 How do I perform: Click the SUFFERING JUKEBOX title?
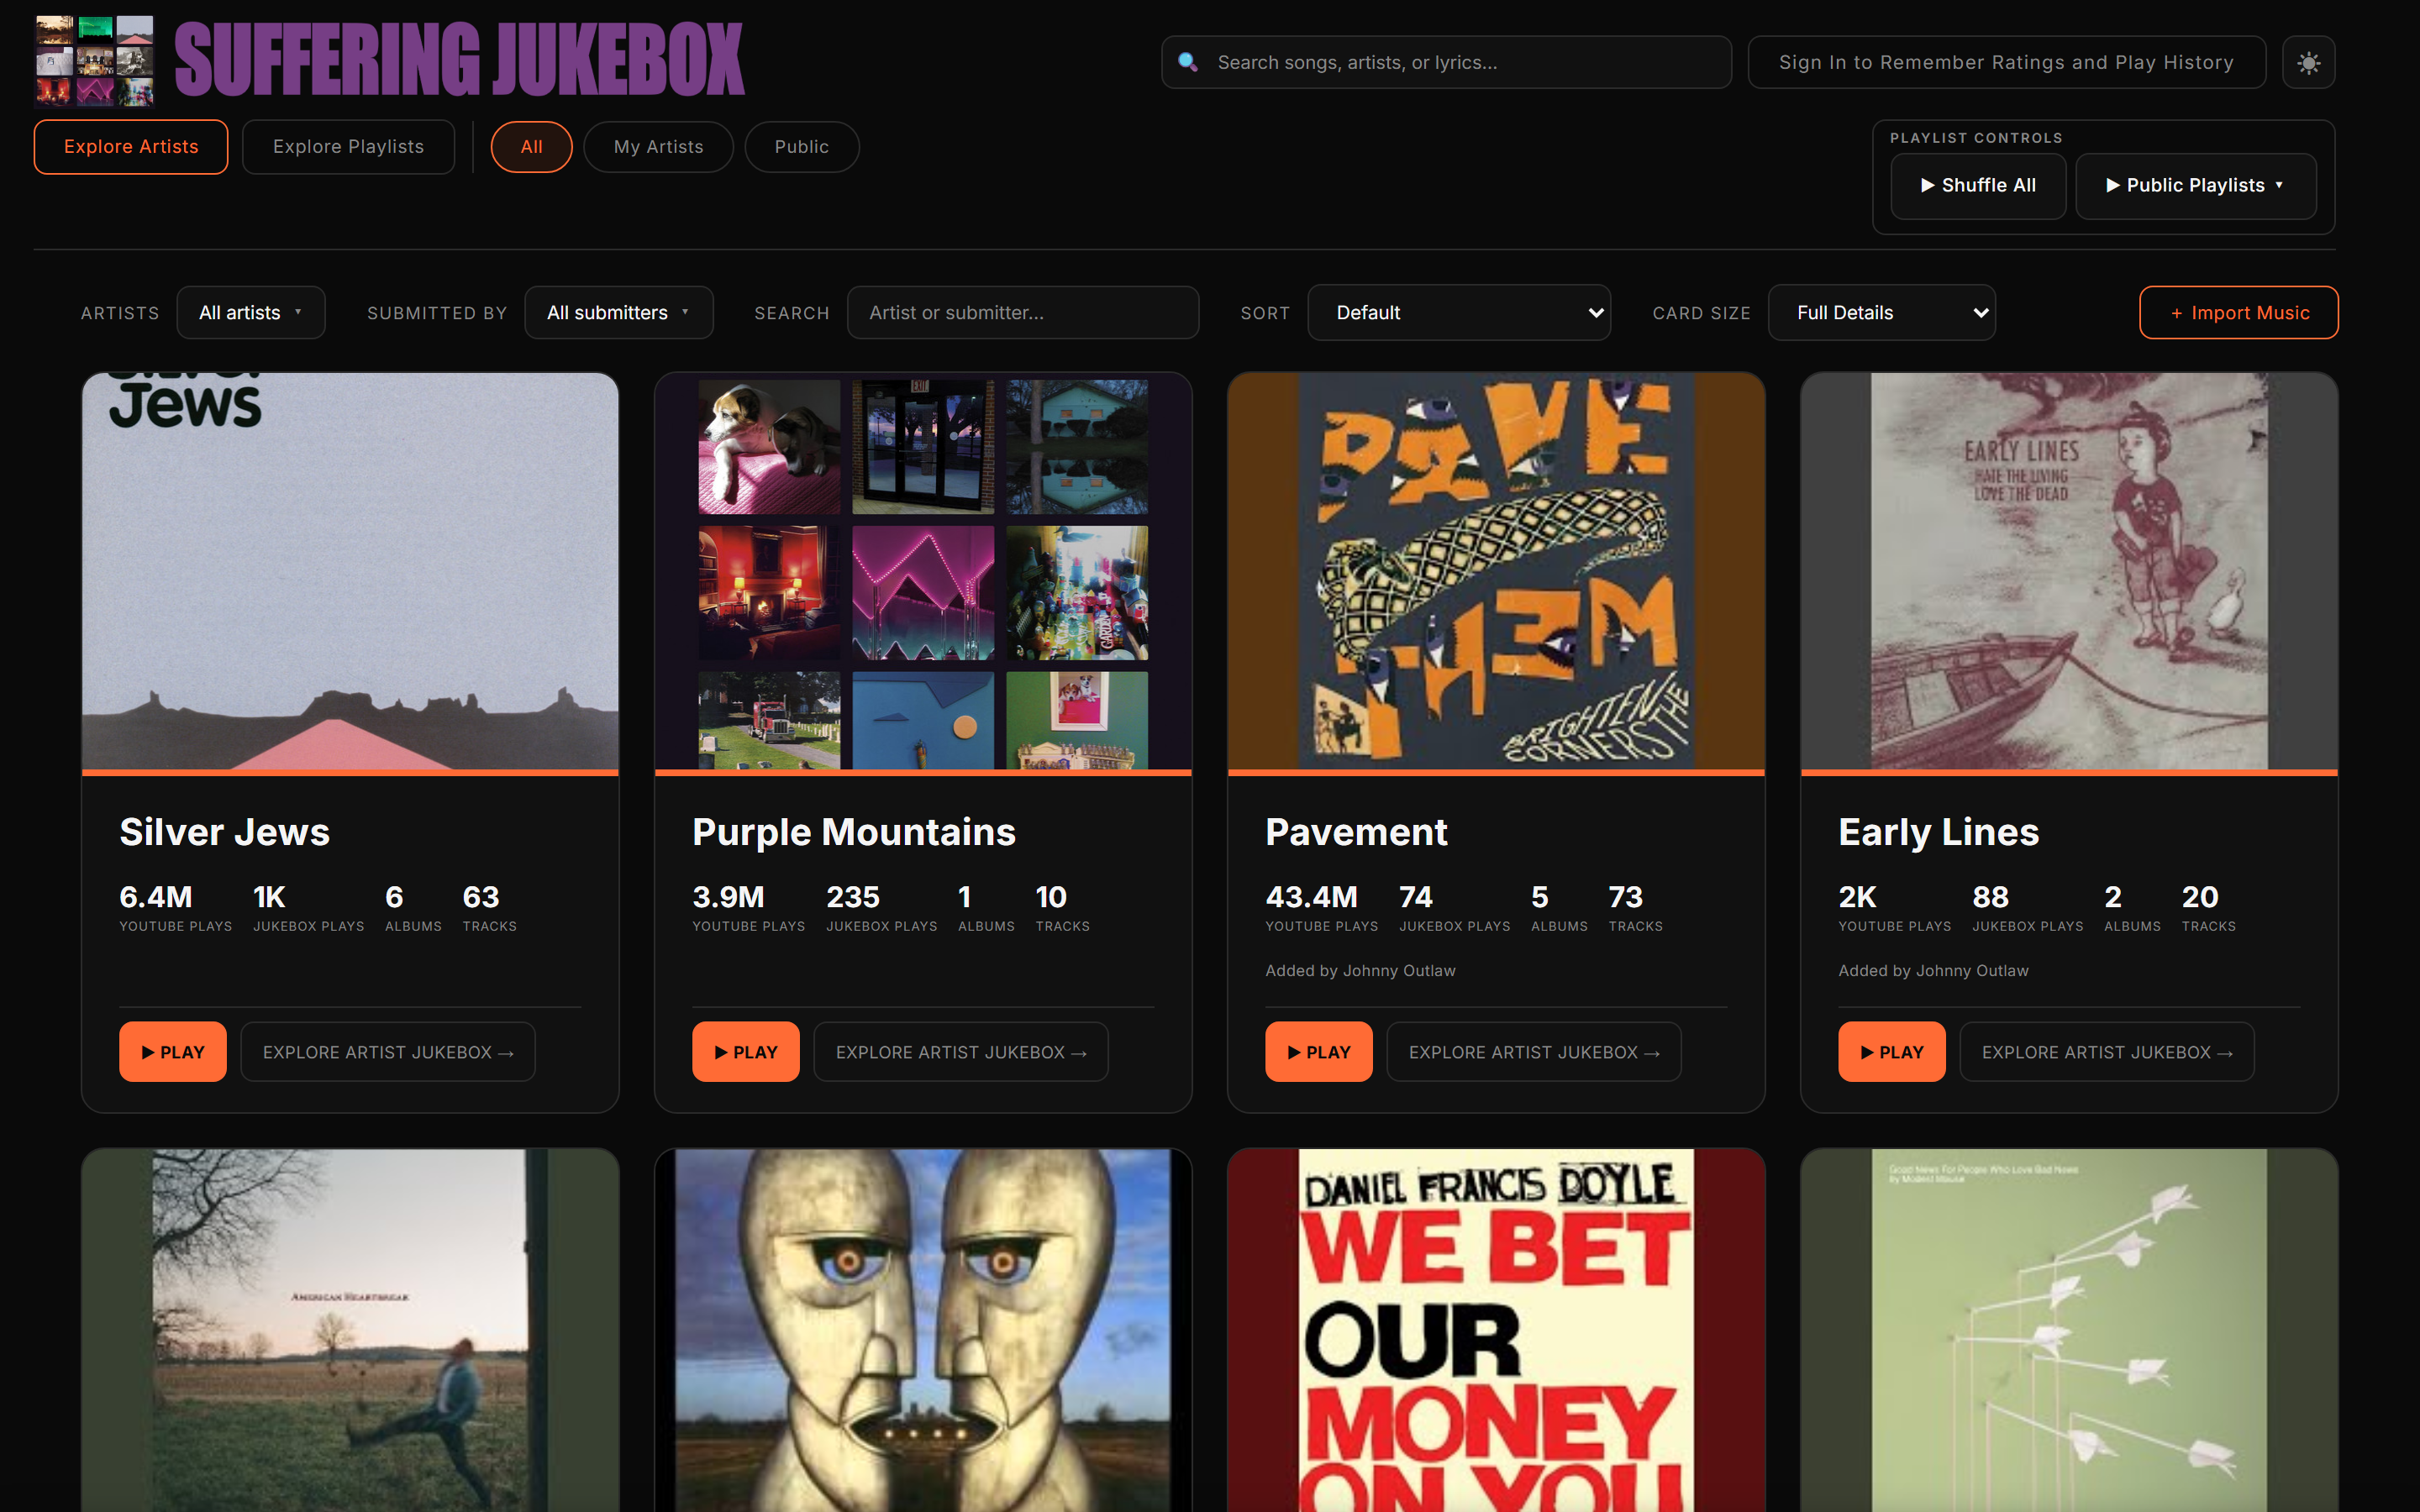[x=460, y=60]
